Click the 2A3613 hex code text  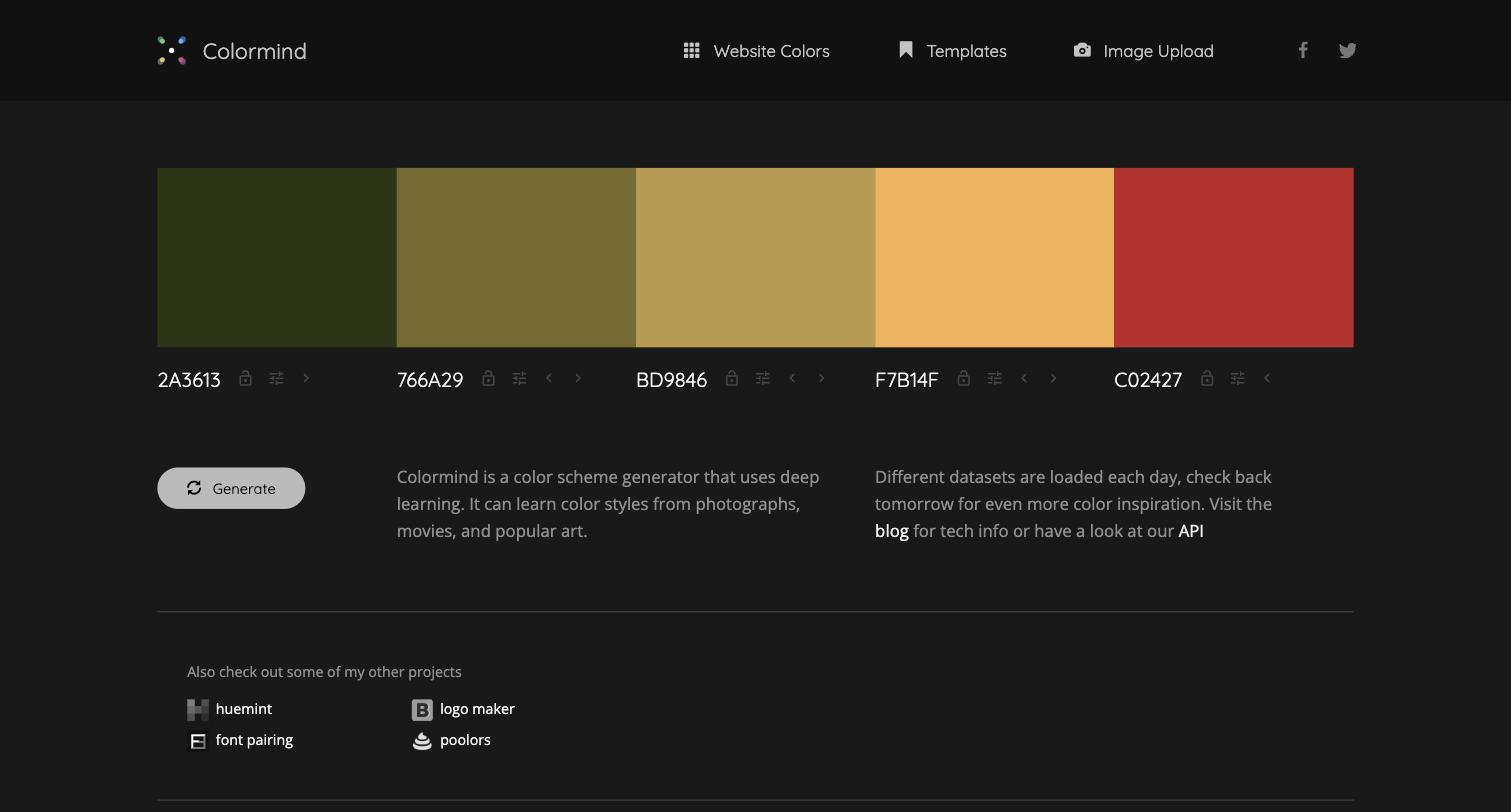[189, 380]
